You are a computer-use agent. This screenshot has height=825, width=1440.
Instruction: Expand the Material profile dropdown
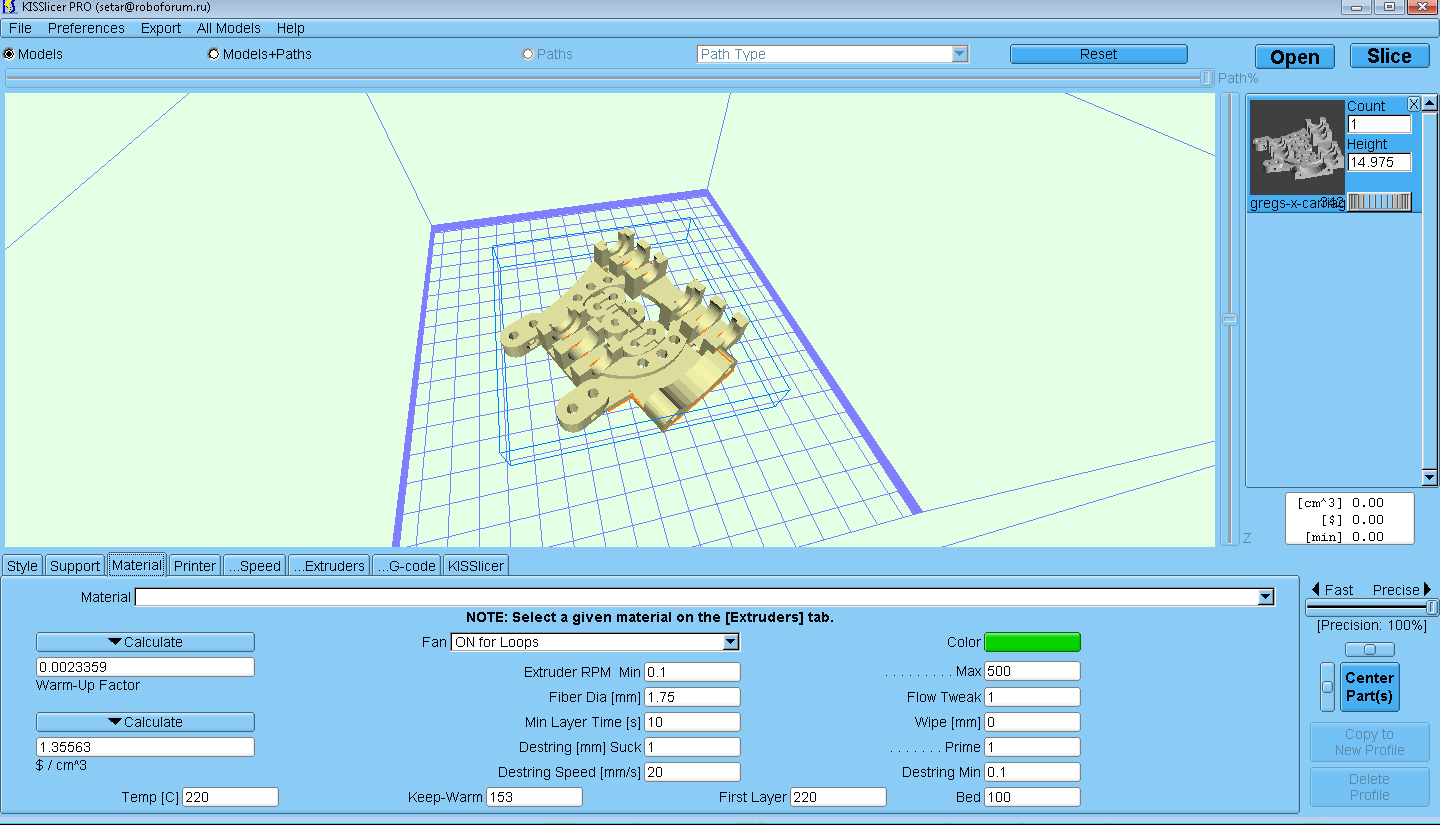1266,597
